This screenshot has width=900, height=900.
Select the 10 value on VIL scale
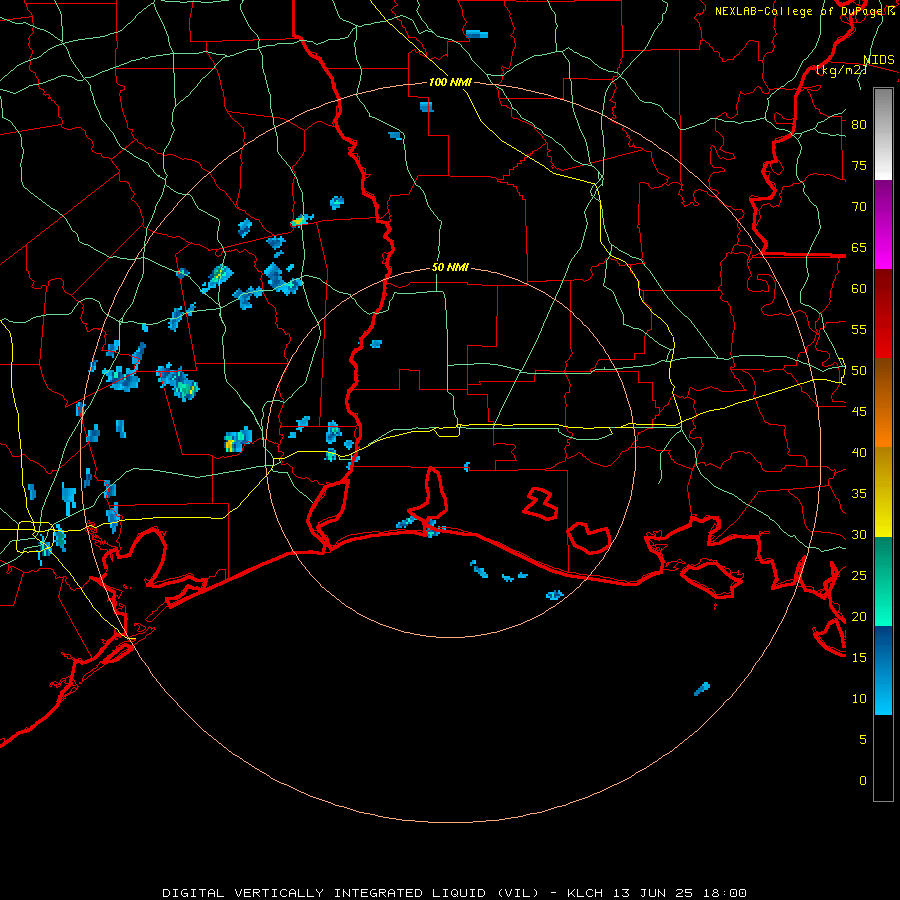coord(859,699)
